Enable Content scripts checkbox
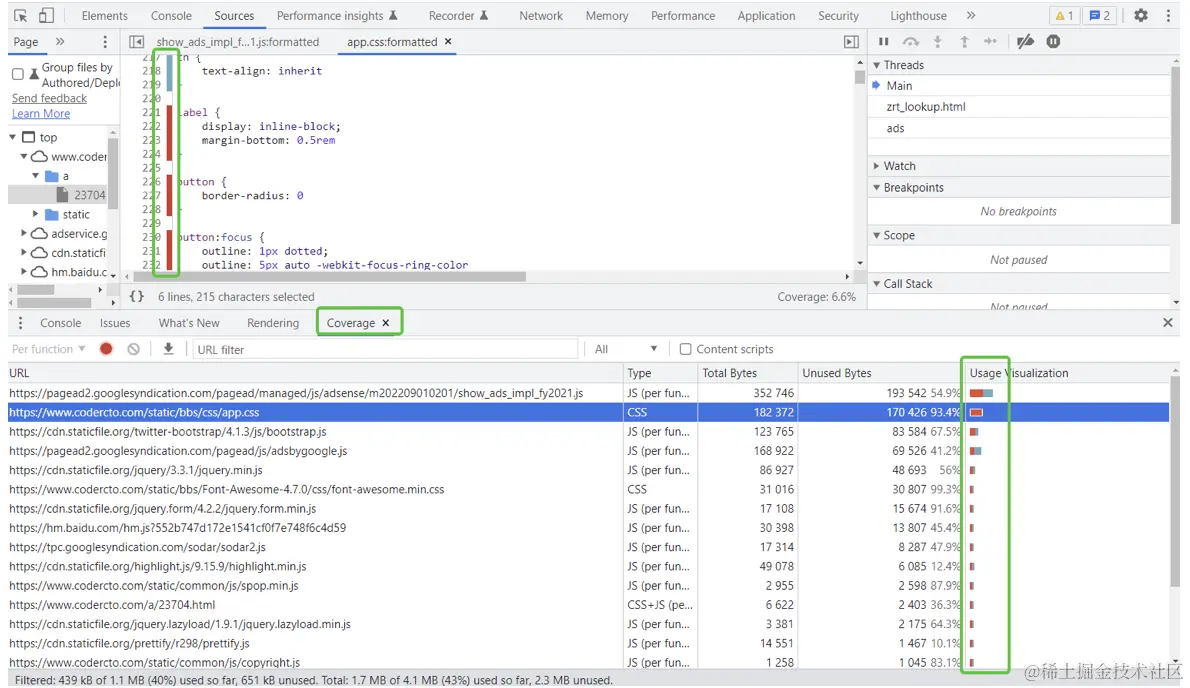 pos(685,349)
